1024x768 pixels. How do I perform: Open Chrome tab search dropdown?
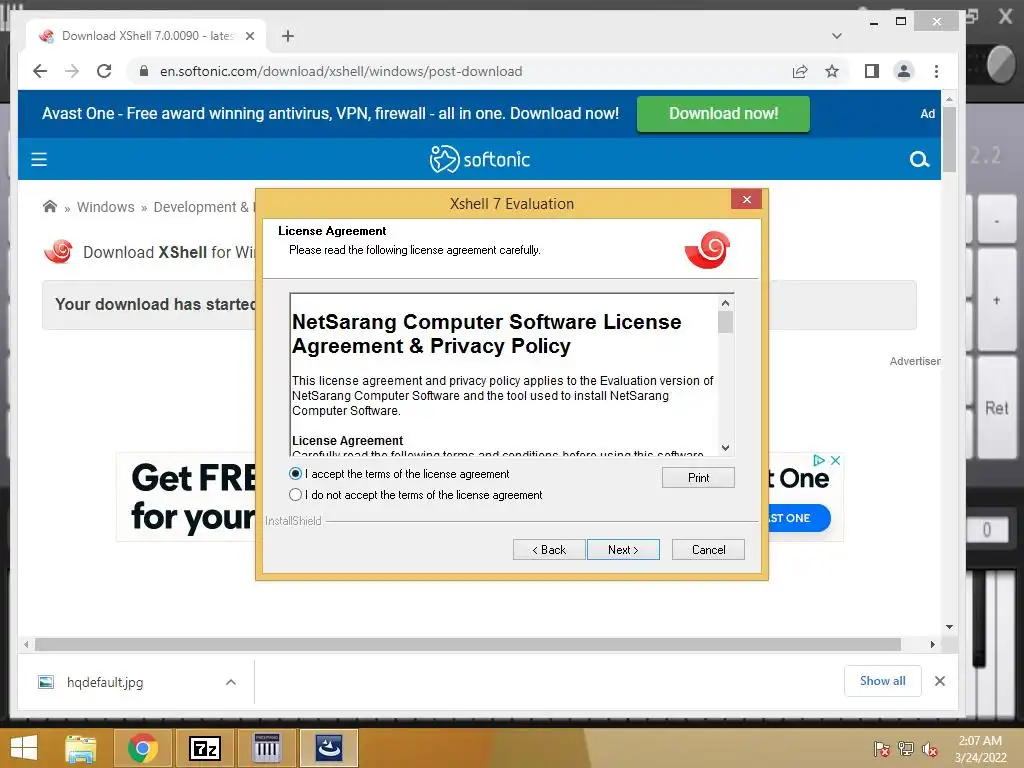click(837, 36)
